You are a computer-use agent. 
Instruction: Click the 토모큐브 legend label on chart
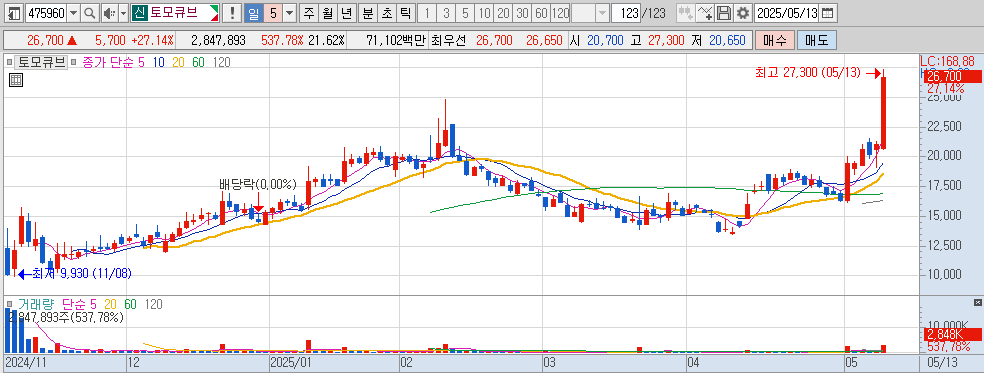coord(41,62)
